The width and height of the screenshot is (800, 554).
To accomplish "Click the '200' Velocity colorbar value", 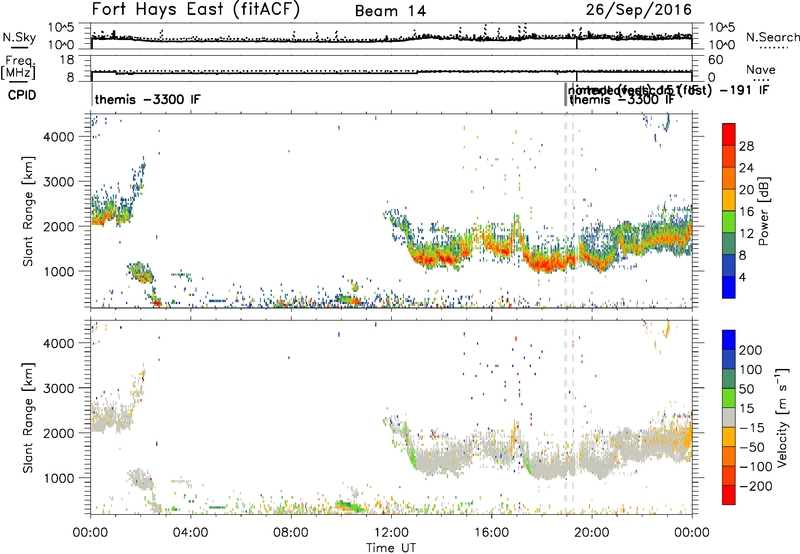I will point(751,350).
